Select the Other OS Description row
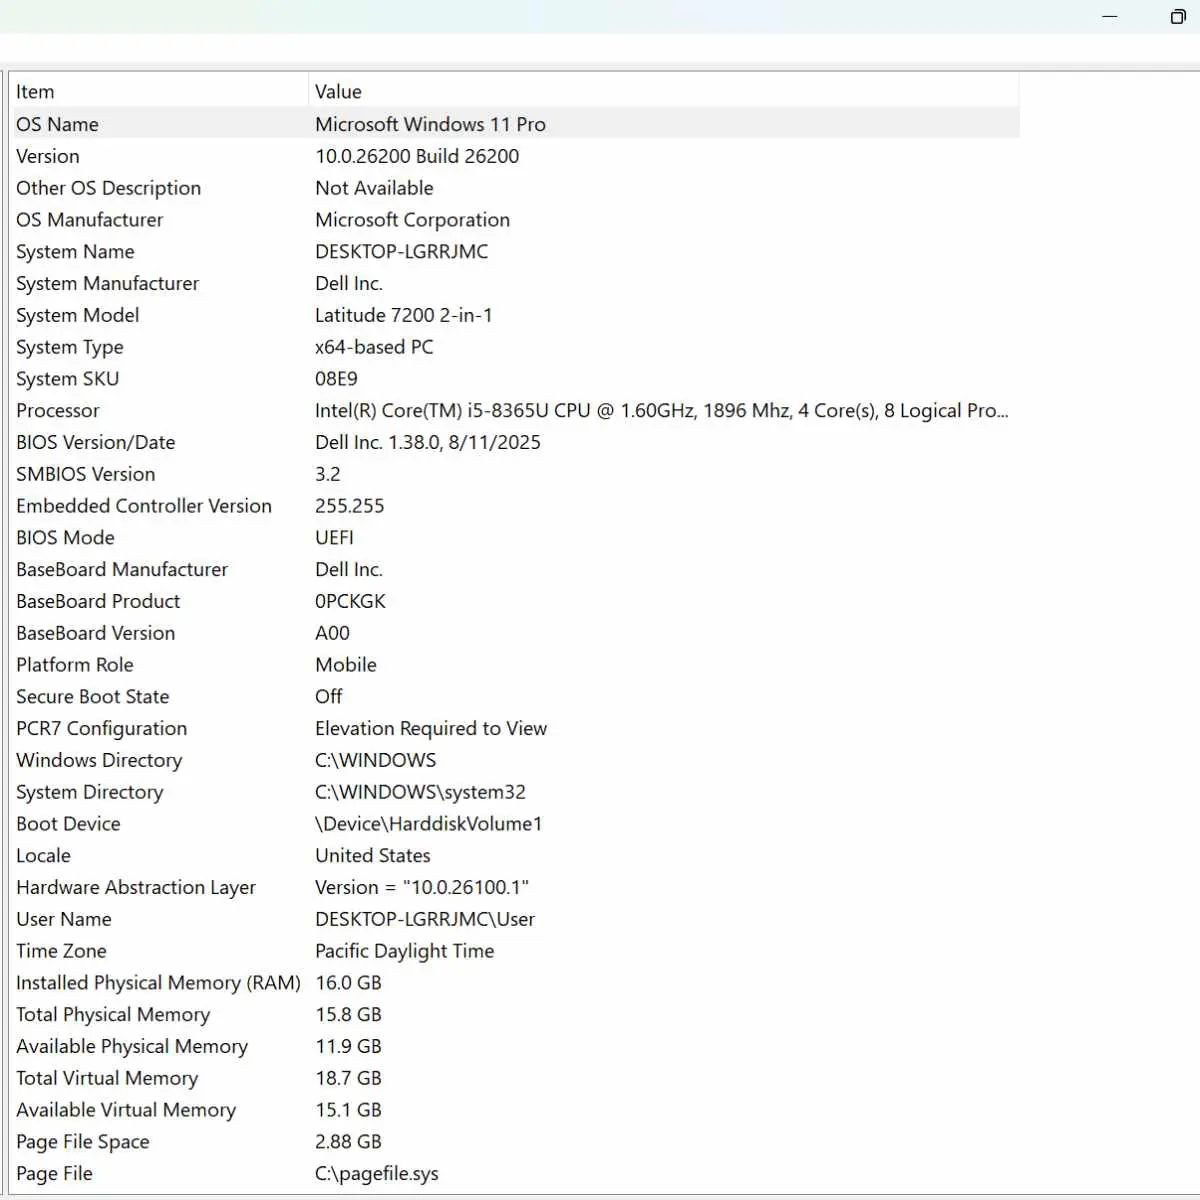 click(x=514, y=188)
